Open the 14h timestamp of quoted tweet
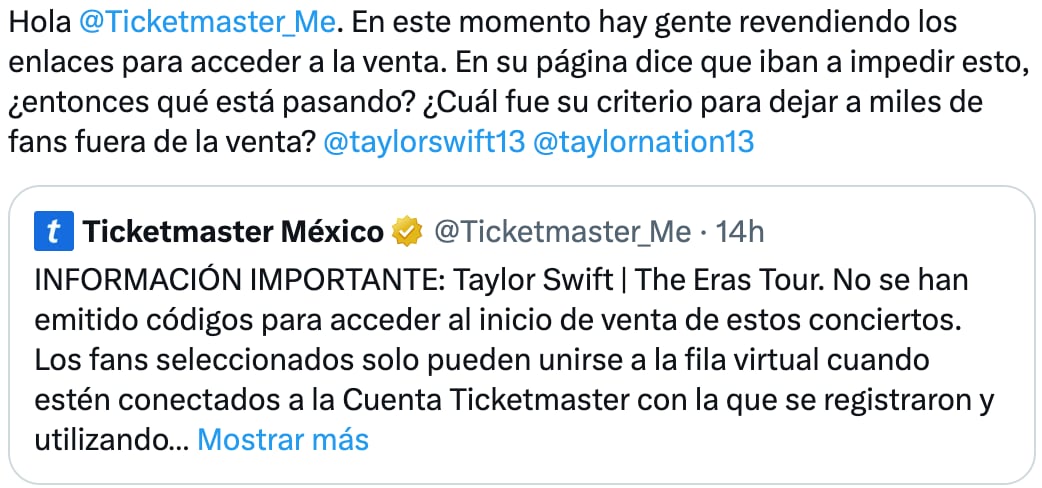 pos(741,233)
